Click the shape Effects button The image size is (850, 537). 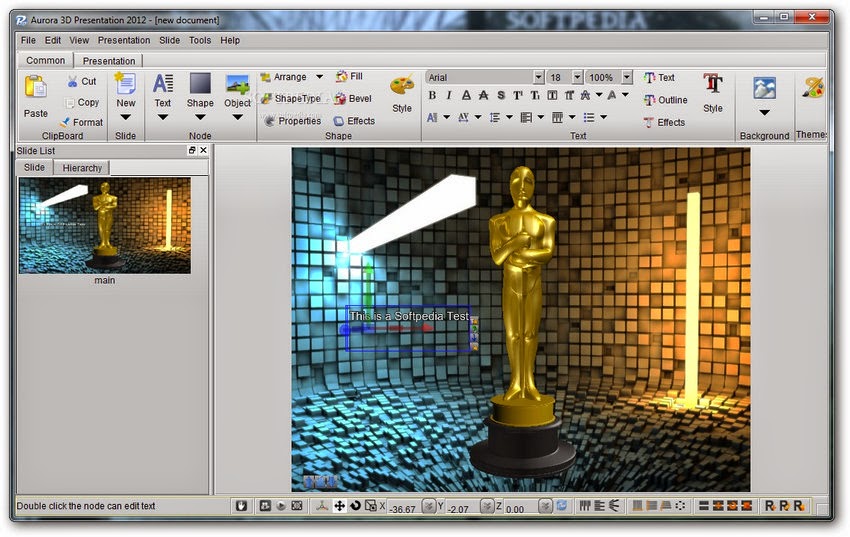tap(354, 121)
